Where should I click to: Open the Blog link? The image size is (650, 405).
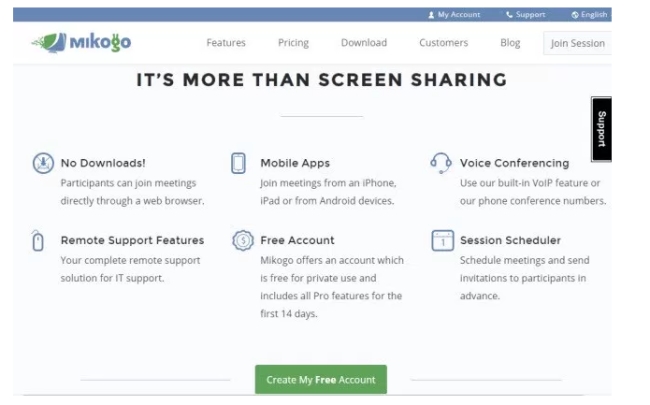(x=510, y=43)
